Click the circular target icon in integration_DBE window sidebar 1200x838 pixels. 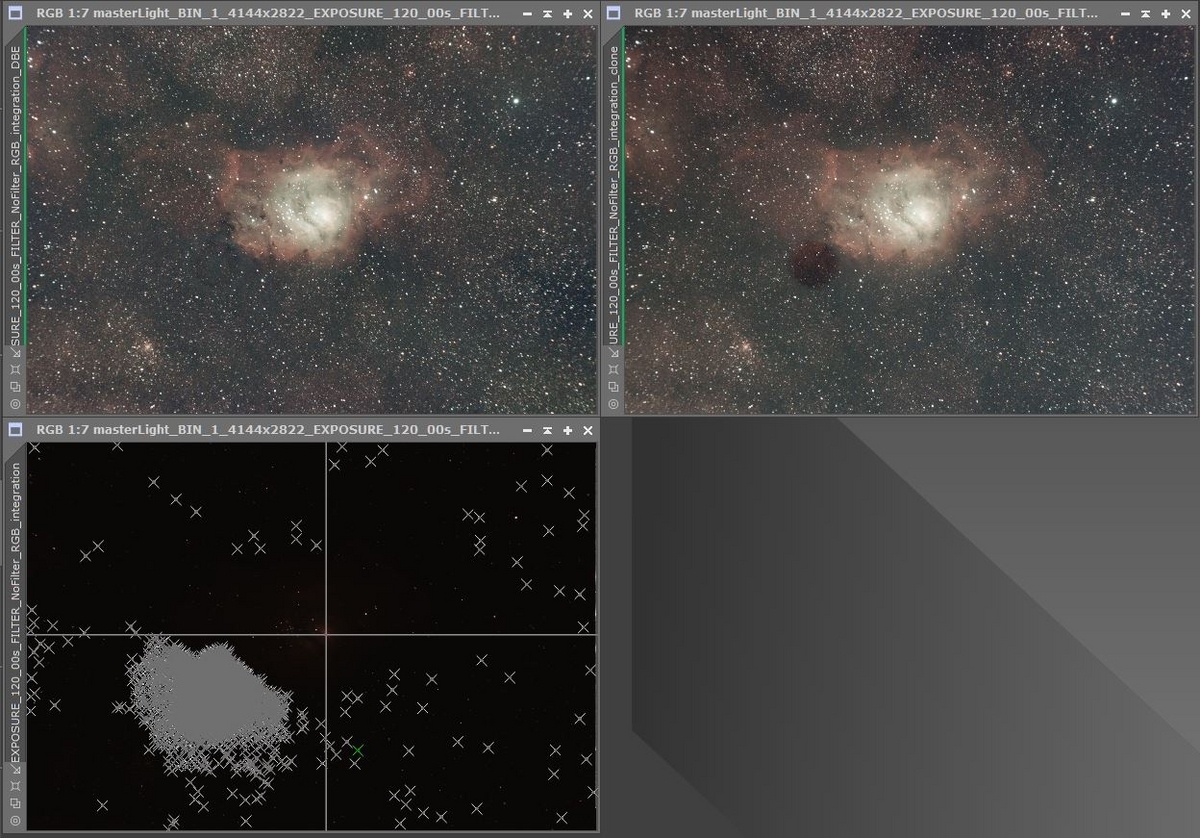coord(15,403)
